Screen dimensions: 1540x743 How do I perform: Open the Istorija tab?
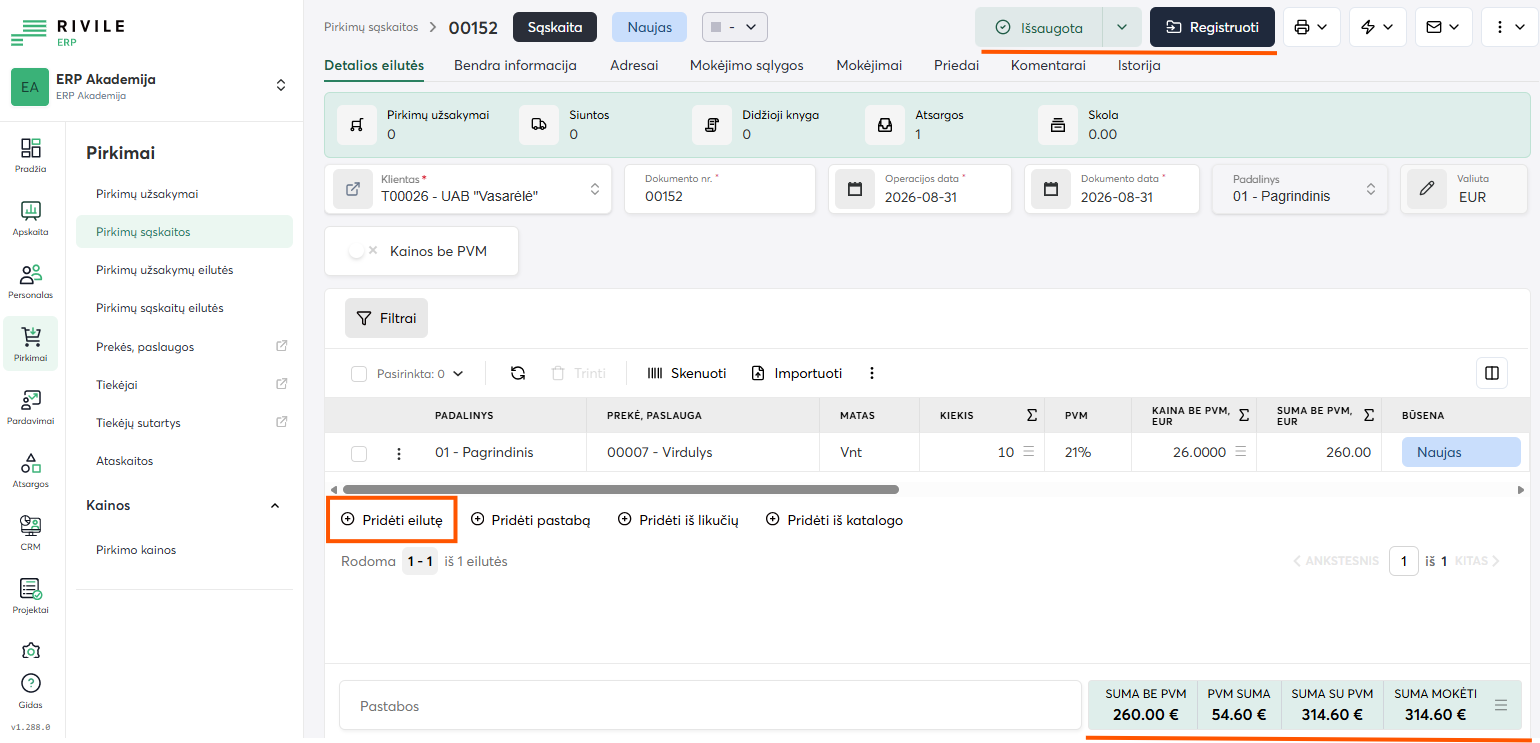1139,65
